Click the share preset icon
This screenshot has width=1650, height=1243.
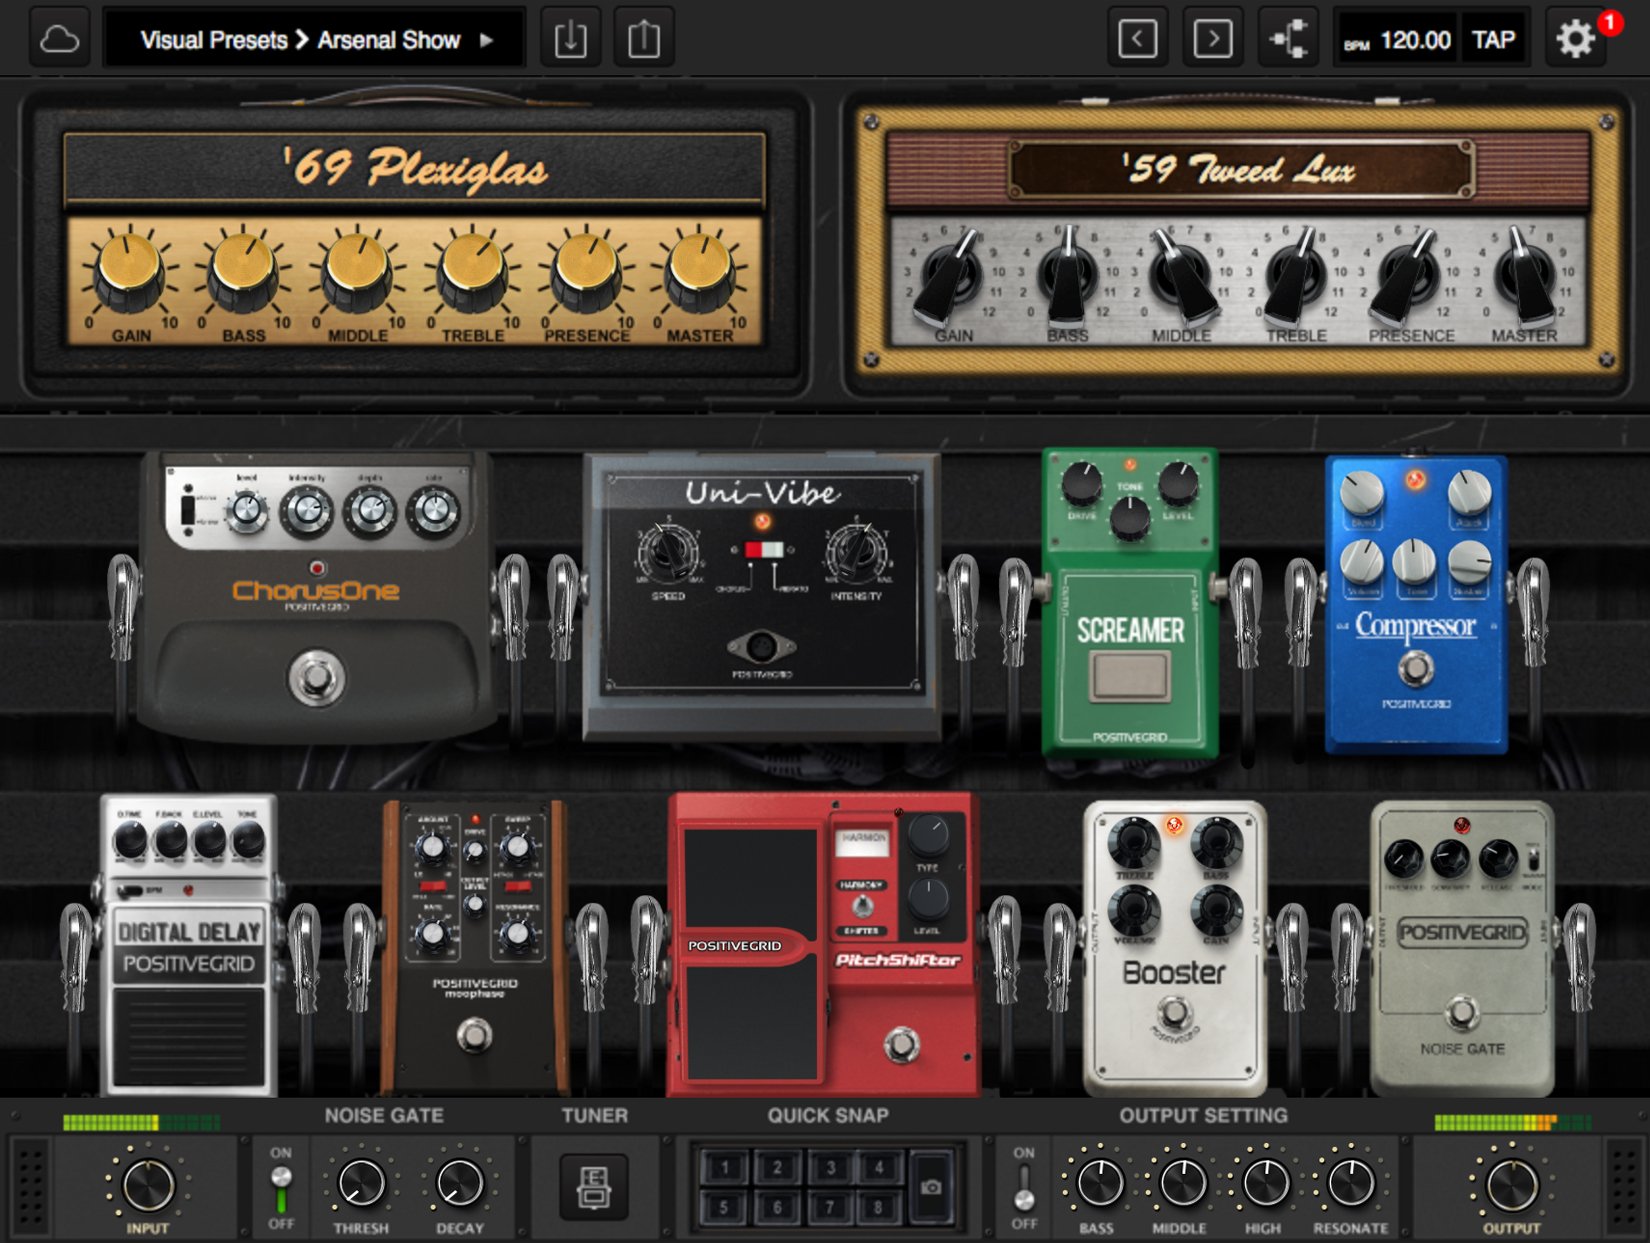point(644,39)
